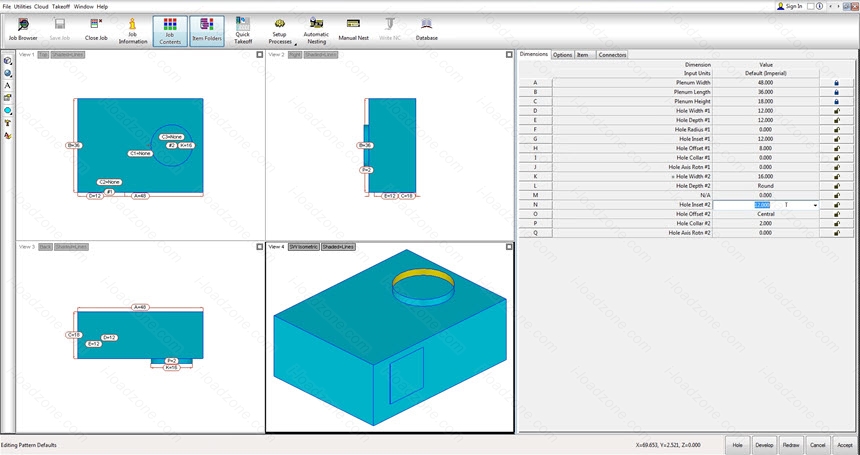Open the Hole Inset #2 value dropdown arrow

[x=815, y=205]
